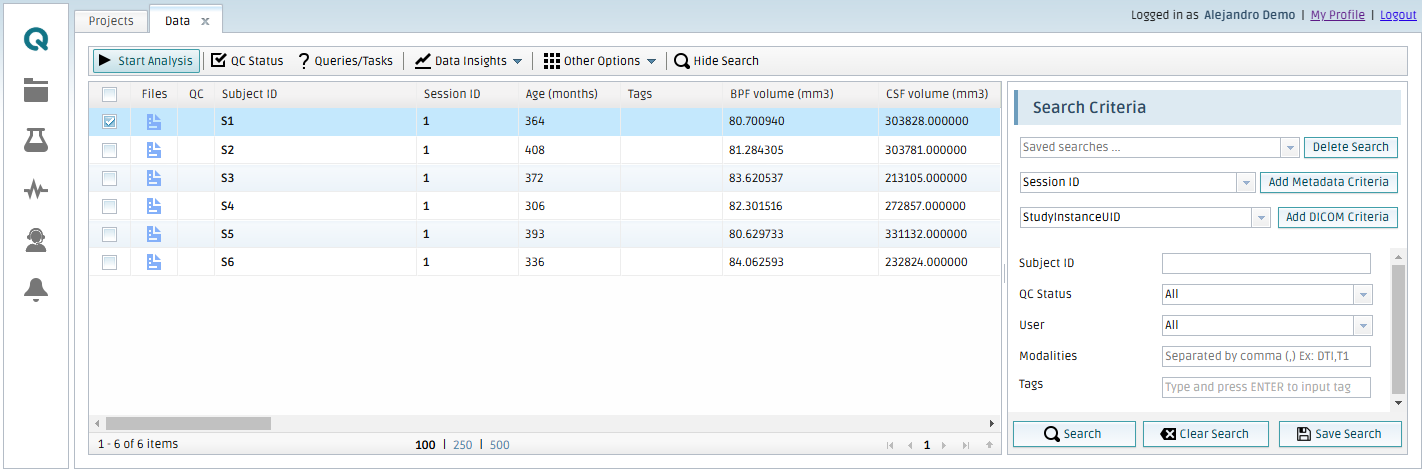
Task: Open the files icon for subject S3
Action: [154, 178]
